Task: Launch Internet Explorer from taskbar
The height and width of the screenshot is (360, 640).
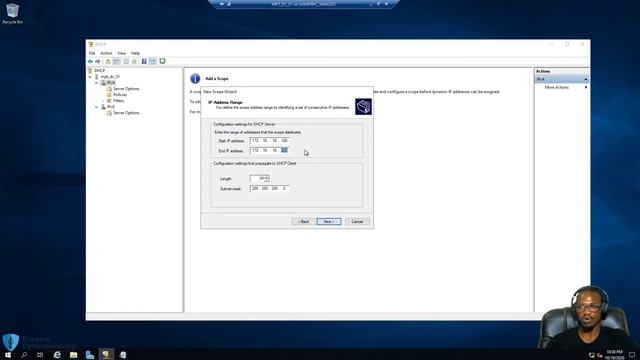Action: (57, 355)
